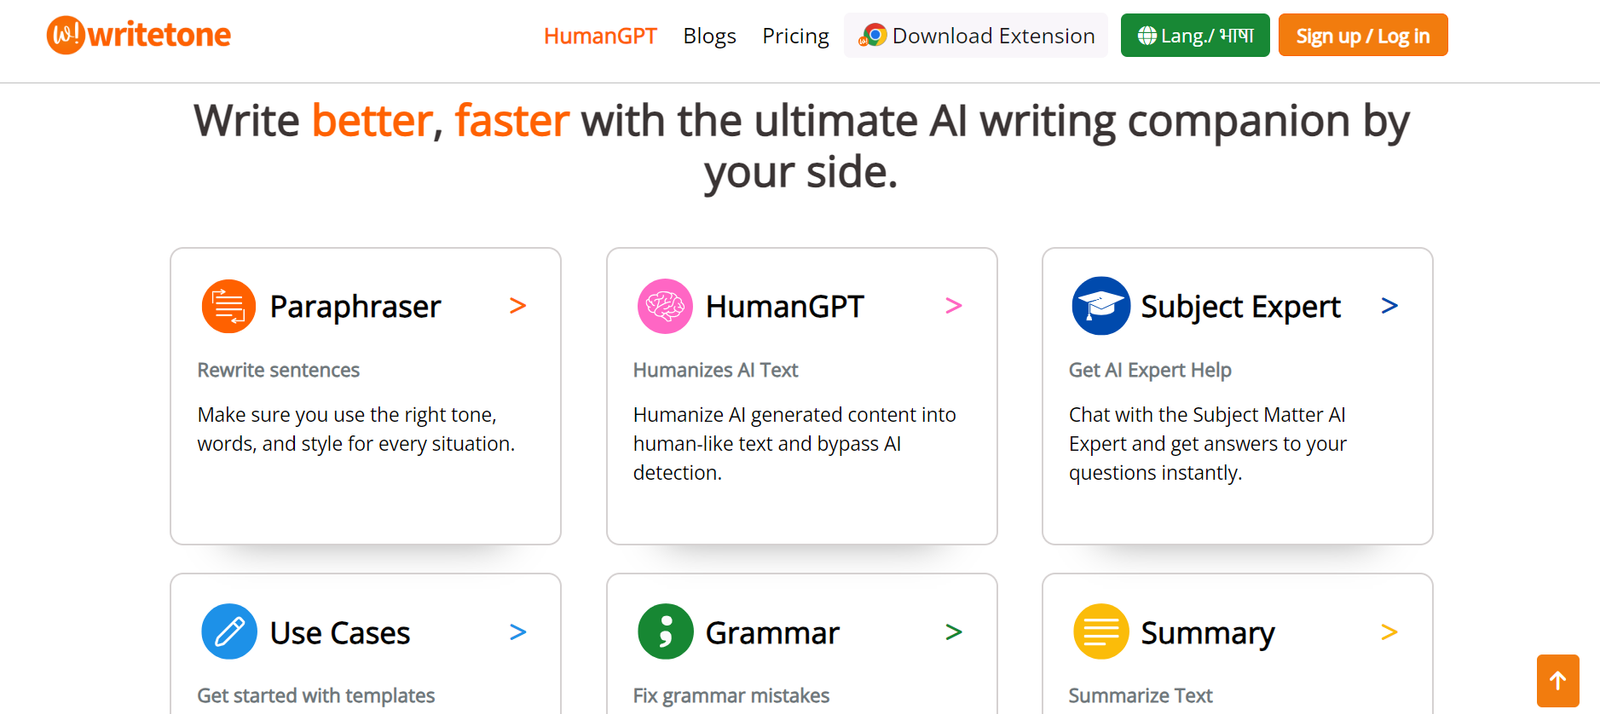Click the Sign up / Log in button
Screen dimensions: 1600x714
pyautogui.click(x=1362, y=36)
